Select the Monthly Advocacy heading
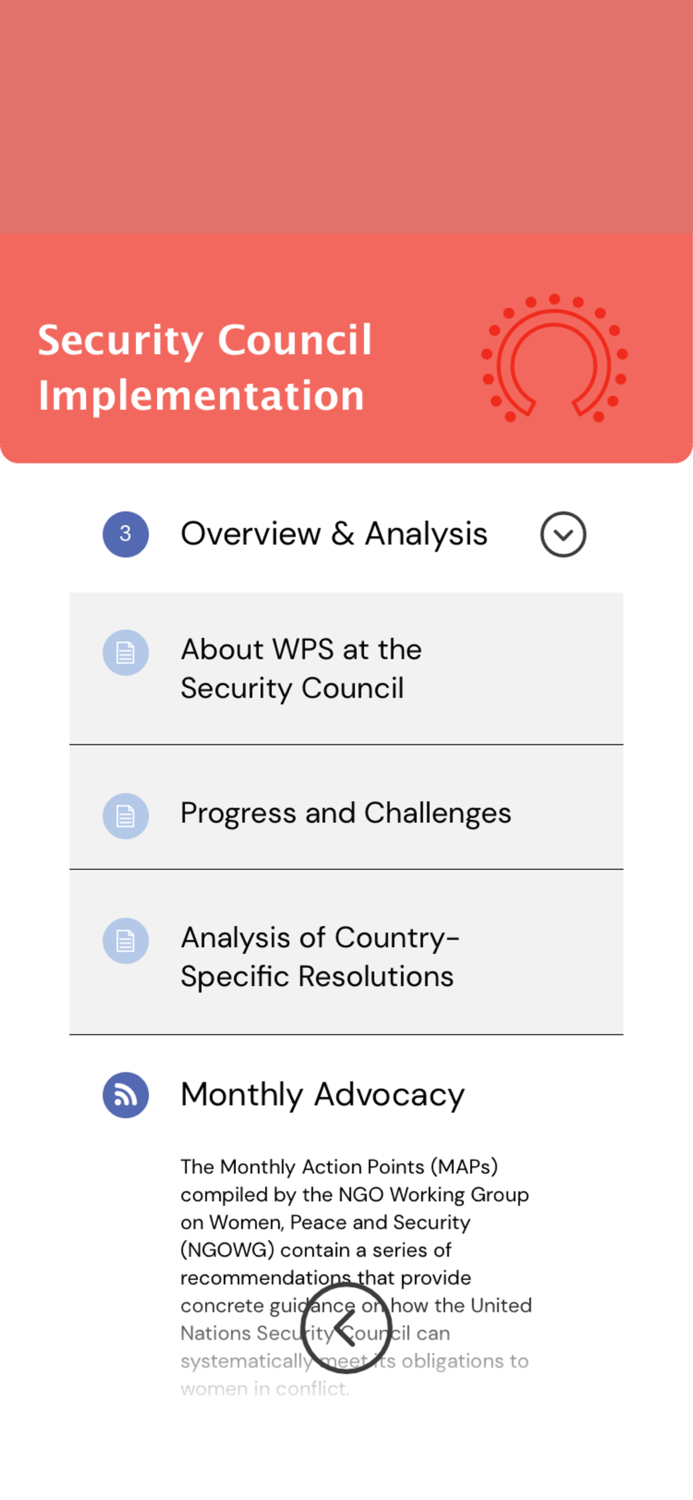 322,1095
